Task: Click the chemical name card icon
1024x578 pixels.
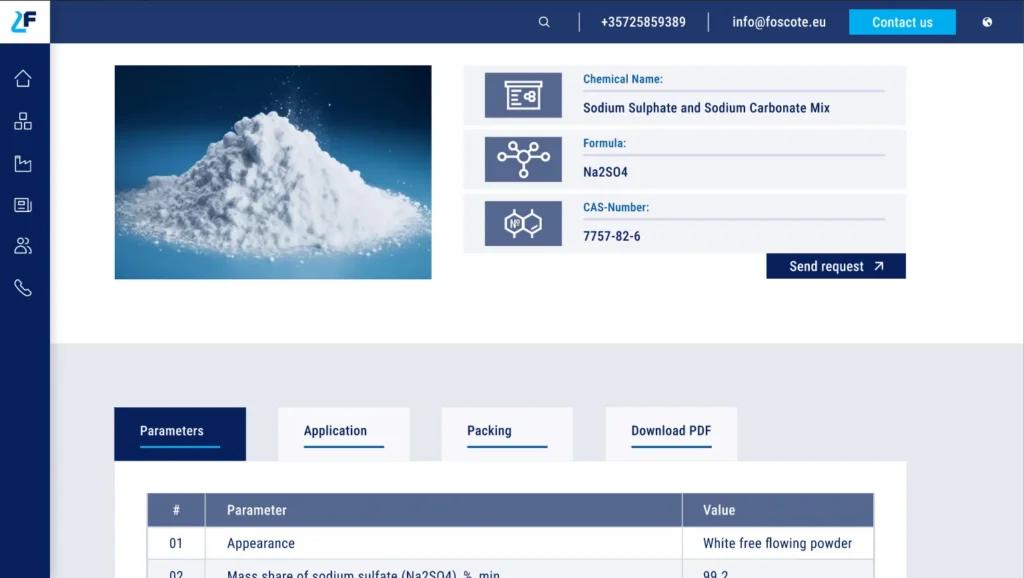Action: pos(523,95)
